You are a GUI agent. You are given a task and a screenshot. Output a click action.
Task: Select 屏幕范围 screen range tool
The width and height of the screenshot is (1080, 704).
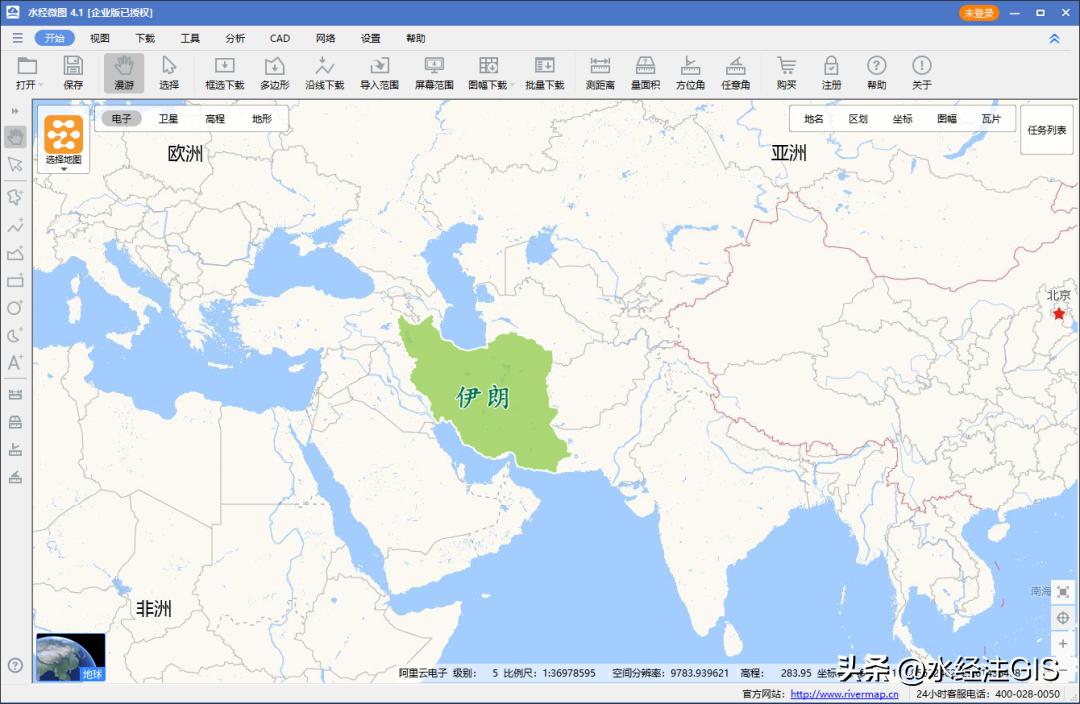tap(434, 73)
